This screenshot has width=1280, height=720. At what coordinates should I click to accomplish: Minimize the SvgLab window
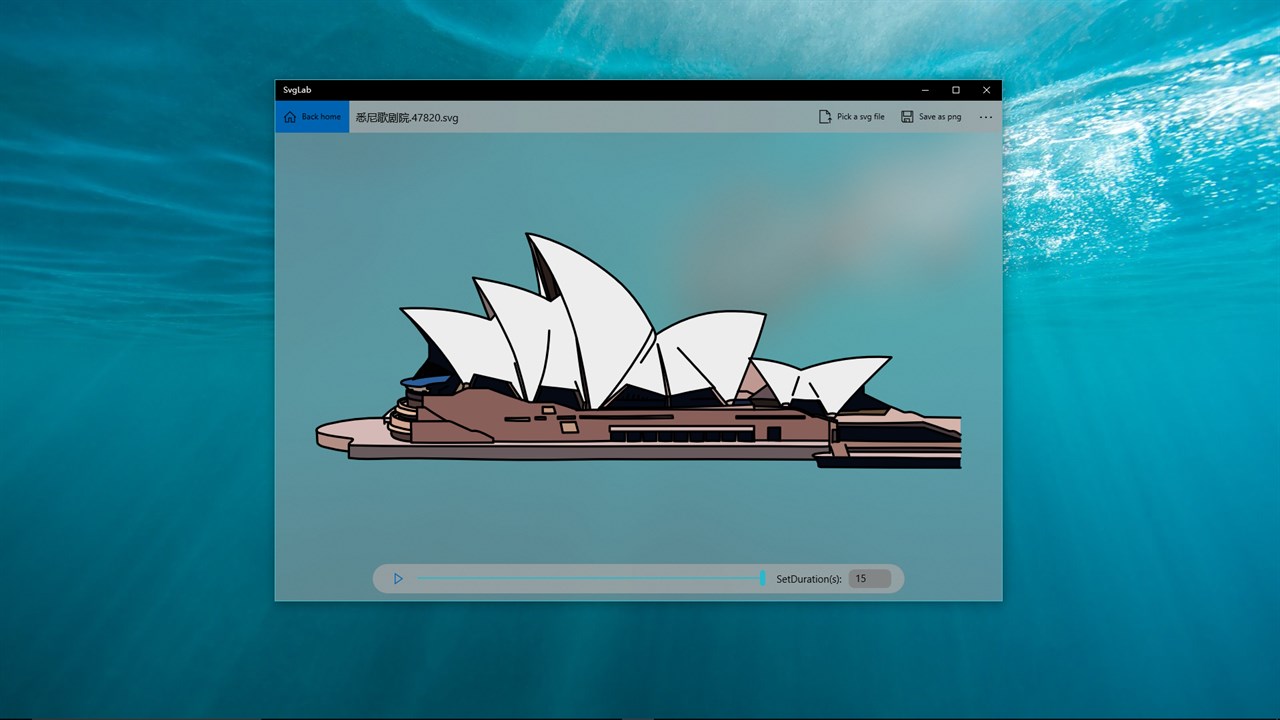(x=925, y=90)
